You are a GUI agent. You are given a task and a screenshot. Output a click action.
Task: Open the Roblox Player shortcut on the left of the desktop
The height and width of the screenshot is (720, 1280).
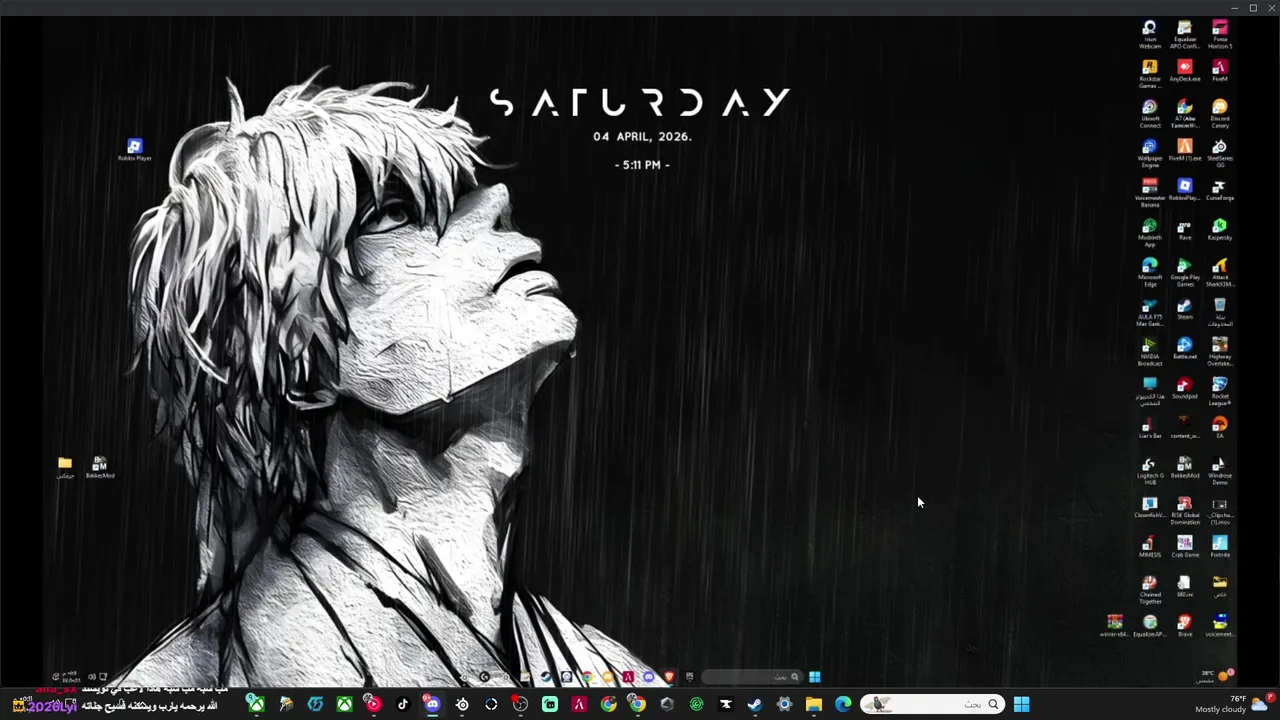pyautogui.click(x=135, y=150)
